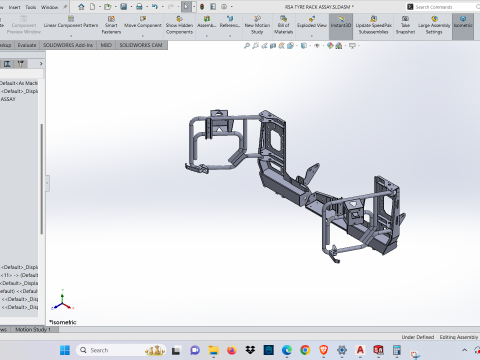This screenshot has height=360, width=480.
Task: Open File Properties icon next to Rebuild
Action: (213, 7)
